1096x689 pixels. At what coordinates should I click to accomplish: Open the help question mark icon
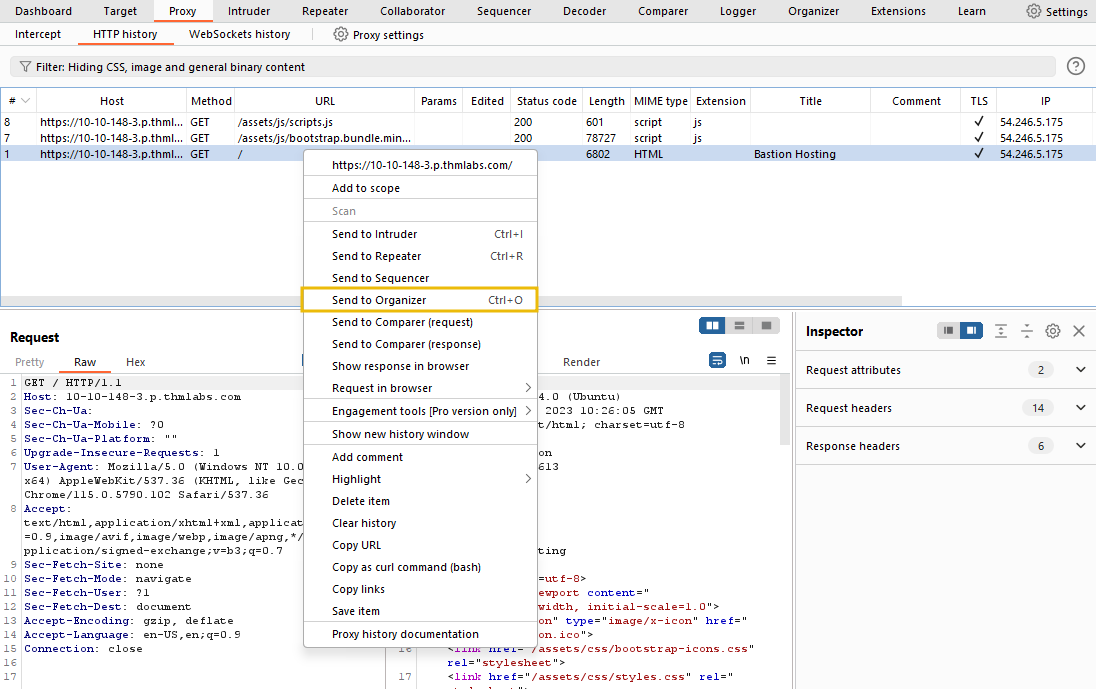coord(1075,66)
